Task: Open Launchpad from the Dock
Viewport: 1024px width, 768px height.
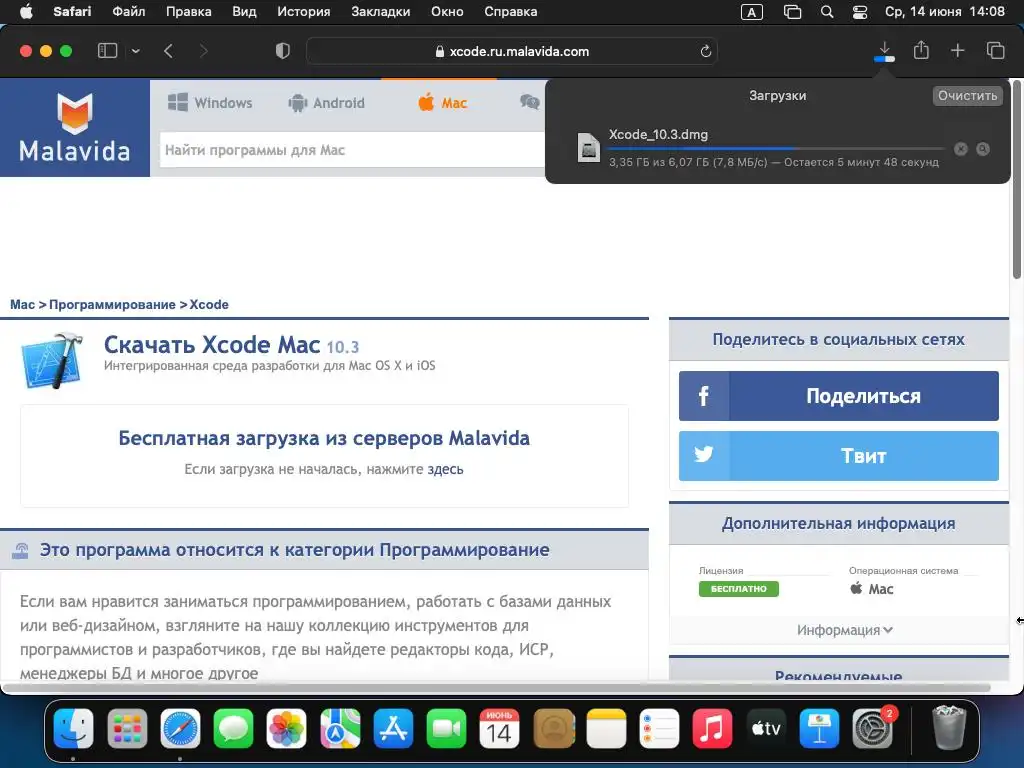Action: [127, 728]
